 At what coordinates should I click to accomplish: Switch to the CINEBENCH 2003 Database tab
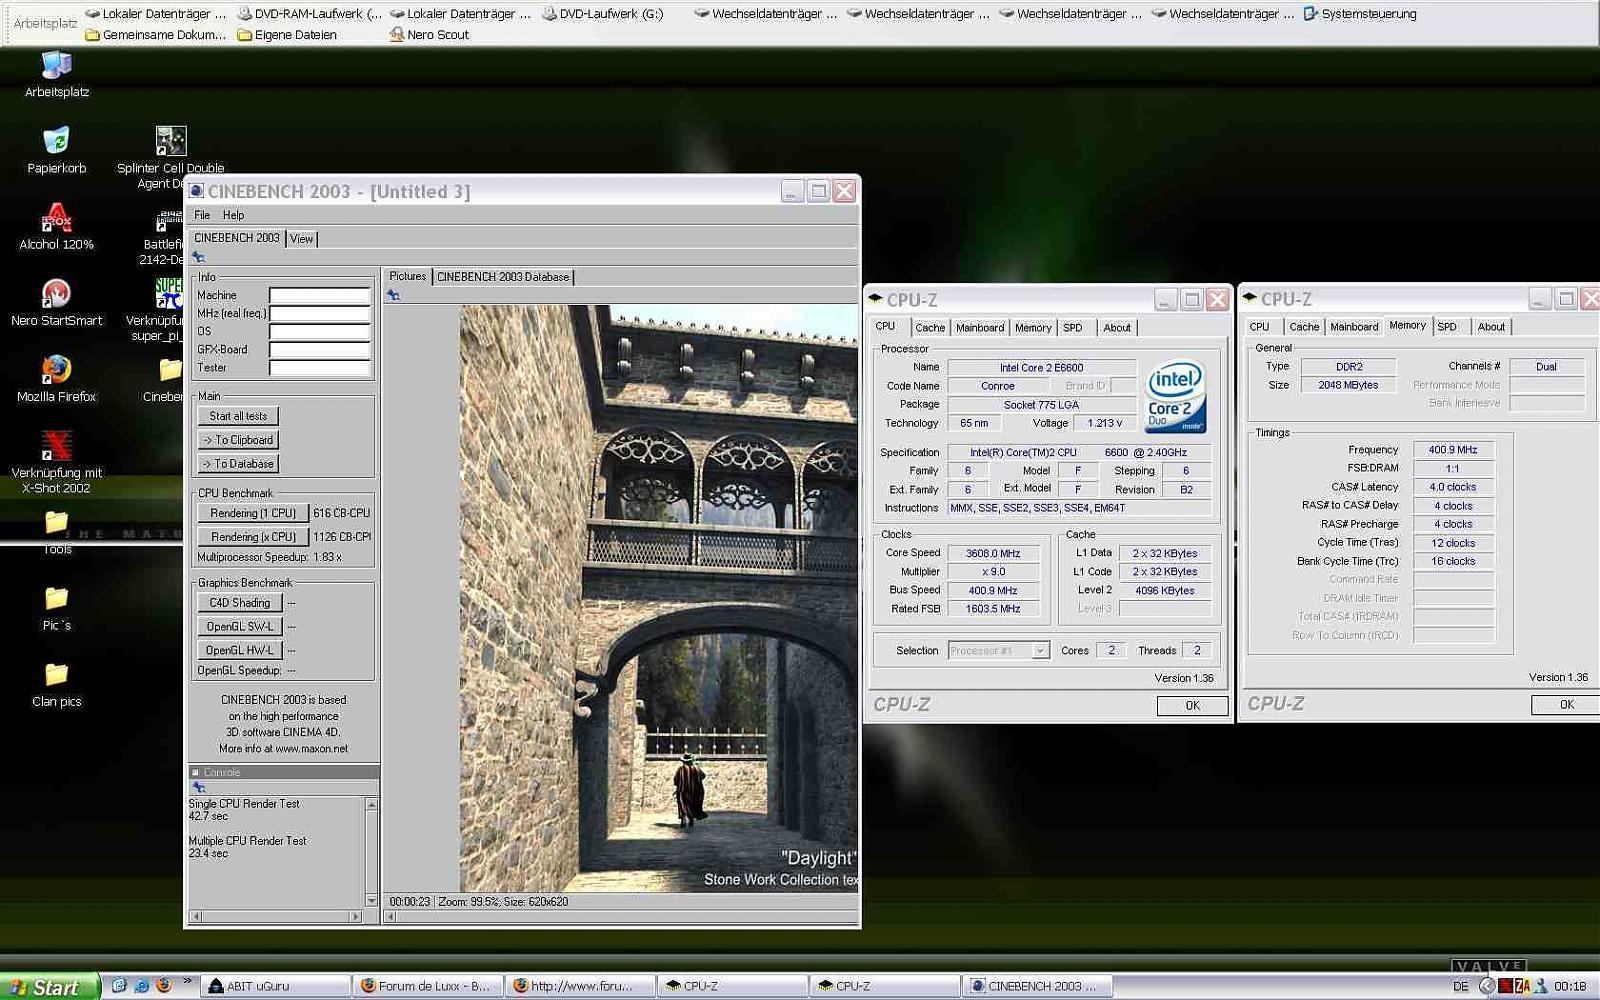[503, 277]
